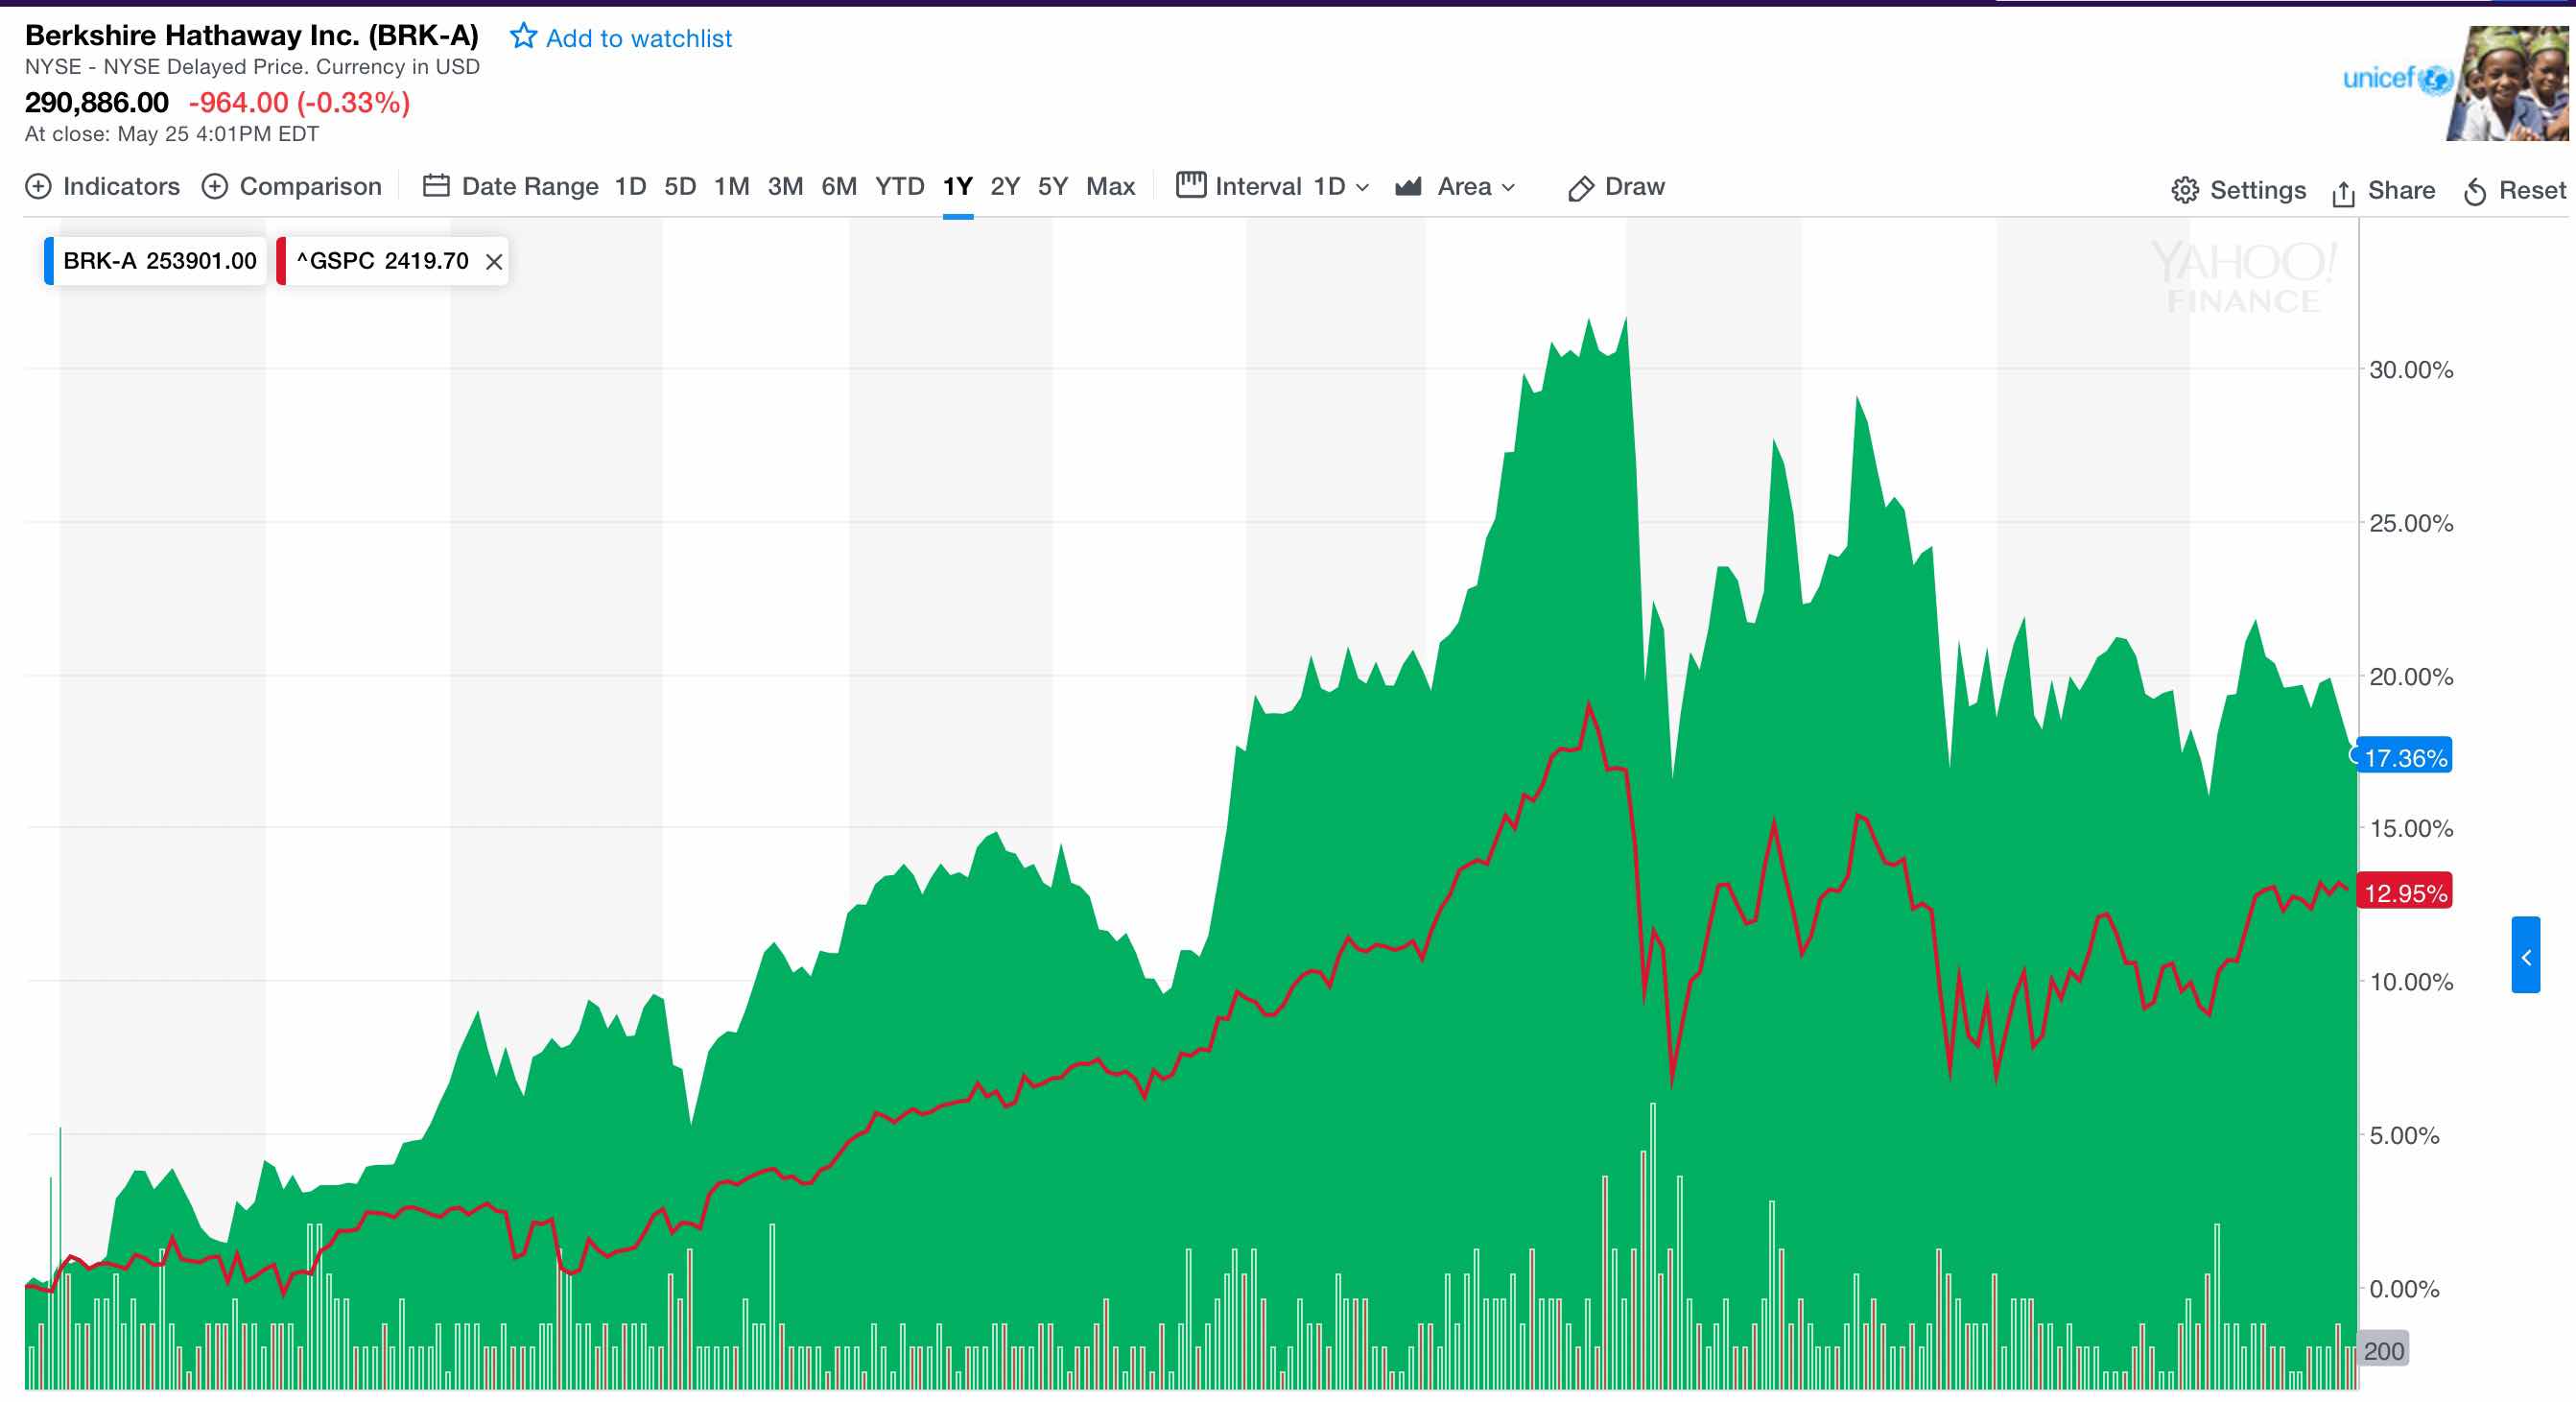
Task: Click the Share upload icon
Action: click(2343, 192)
